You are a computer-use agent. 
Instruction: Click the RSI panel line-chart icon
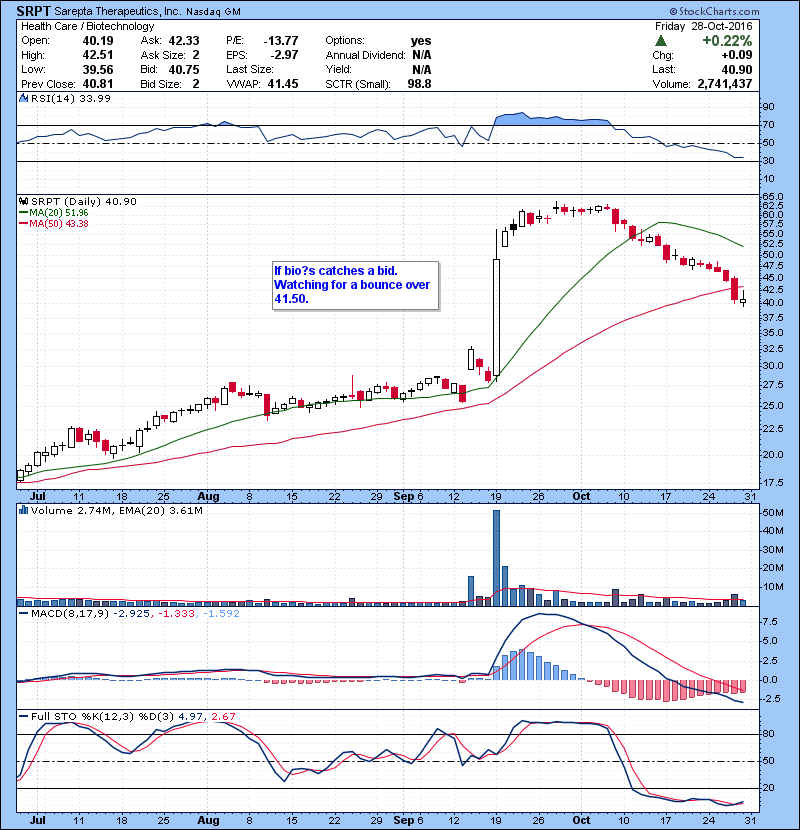click(x=23, y=98)
